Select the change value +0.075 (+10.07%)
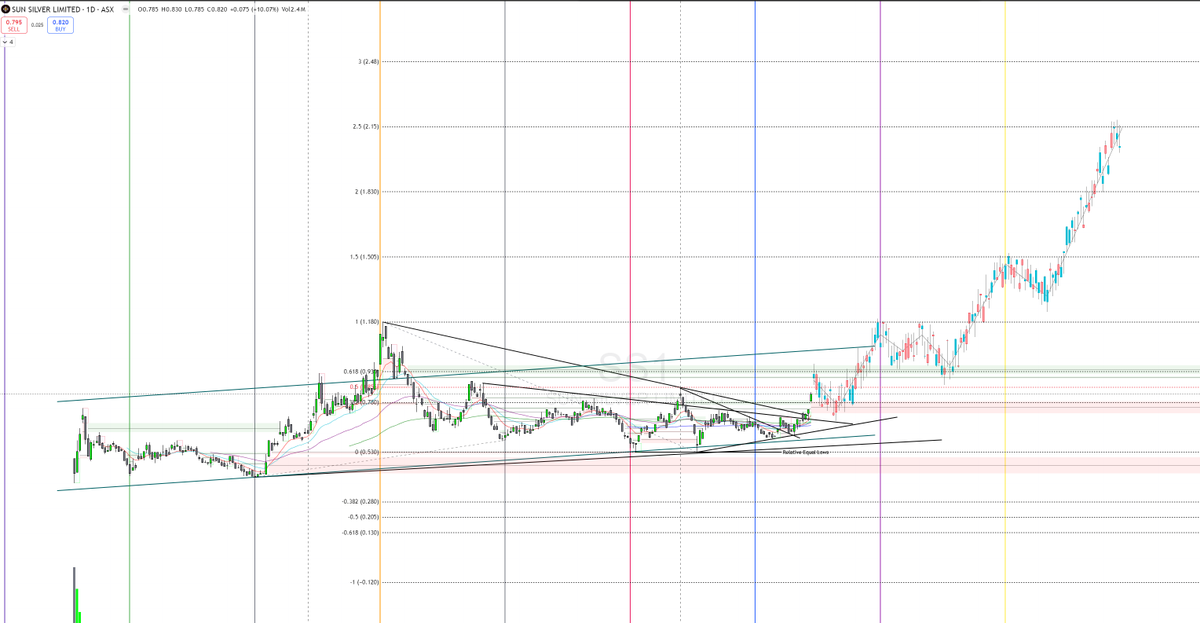 (x=254, y=9)
